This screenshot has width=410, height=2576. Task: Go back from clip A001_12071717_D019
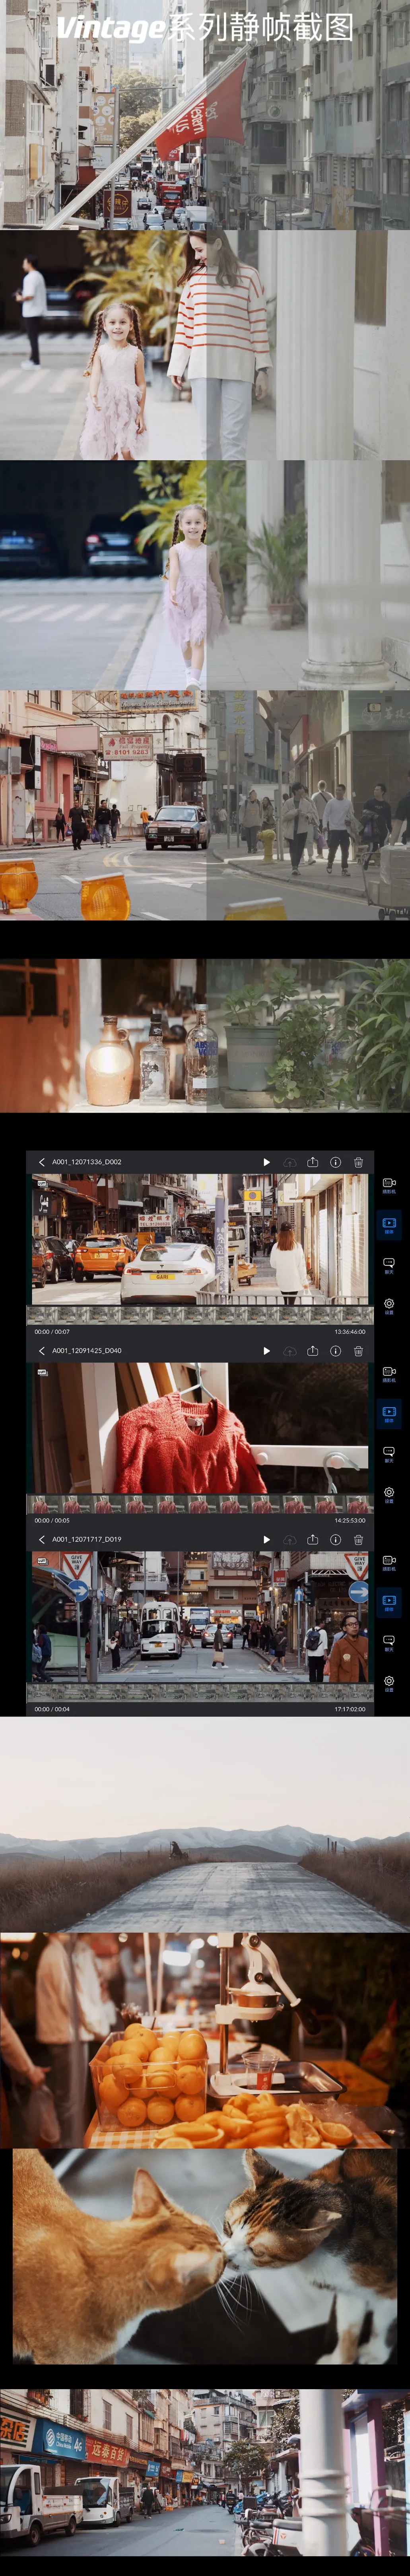tap(41, 1540)
